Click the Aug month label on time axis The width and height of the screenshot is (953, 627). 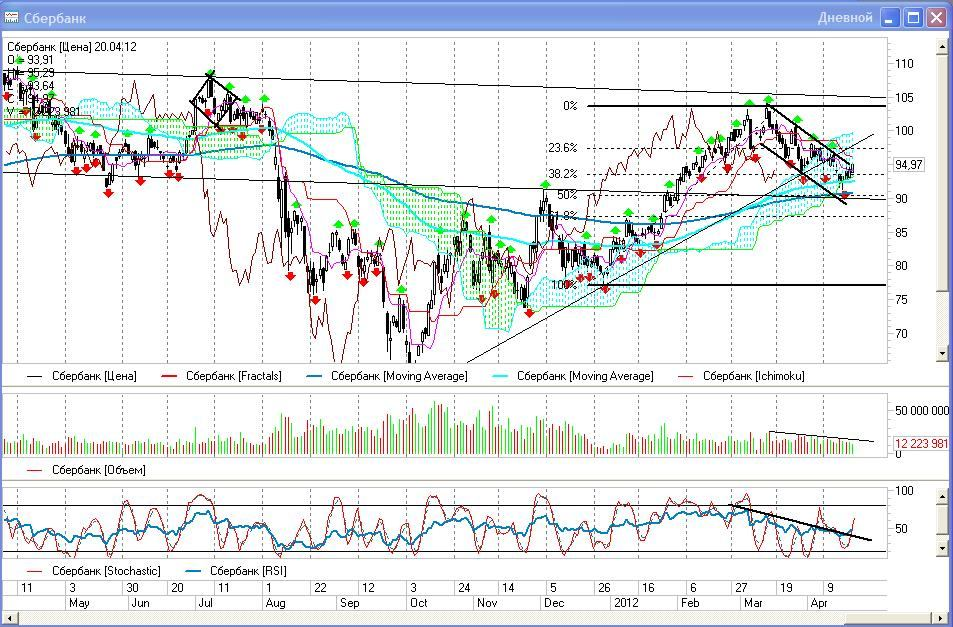click(275, 603)
